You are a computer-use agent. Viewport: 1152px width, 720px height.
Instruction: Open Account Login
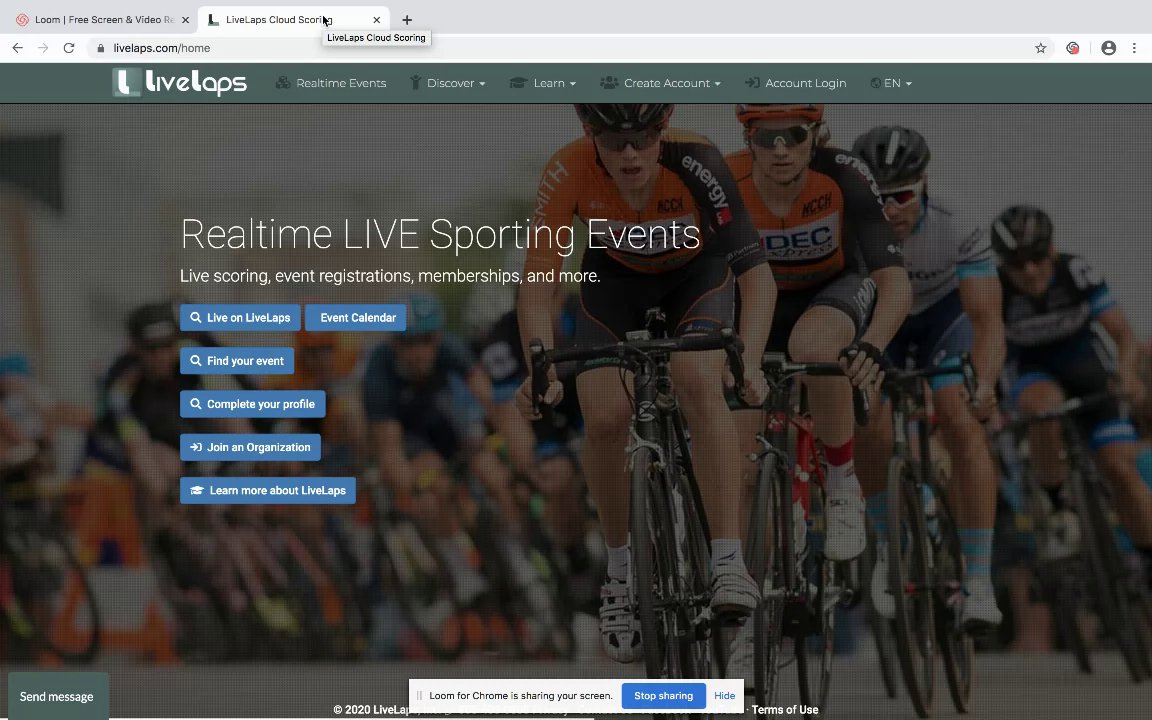click(x=796, y=83)
